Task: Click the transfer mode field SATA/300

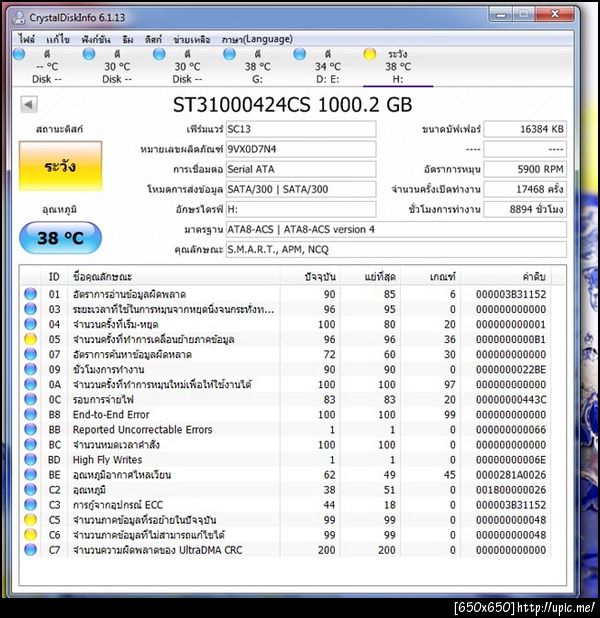Action: pyautogui.click(x=301, y=189)
